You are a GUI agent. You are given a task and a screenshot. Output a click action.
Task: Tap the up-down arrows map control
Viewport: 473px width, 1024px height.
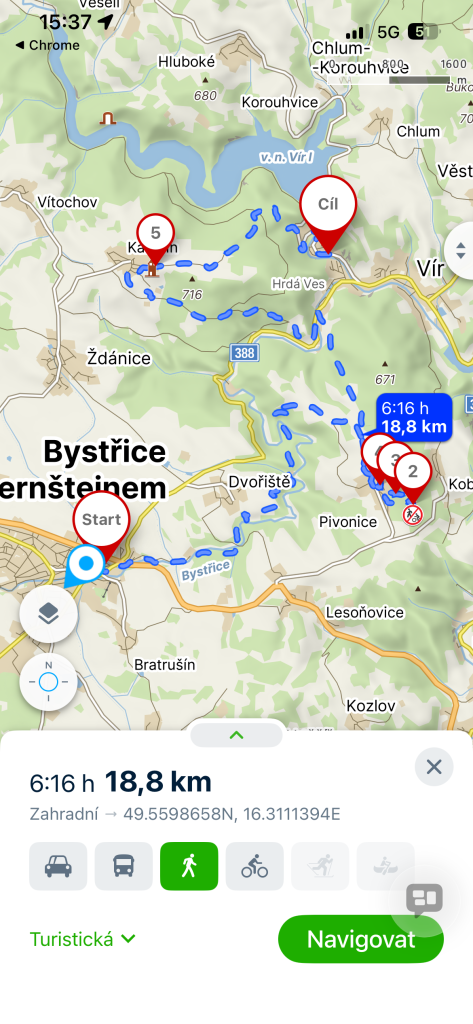pyautogui.click(x=460, y=250)
